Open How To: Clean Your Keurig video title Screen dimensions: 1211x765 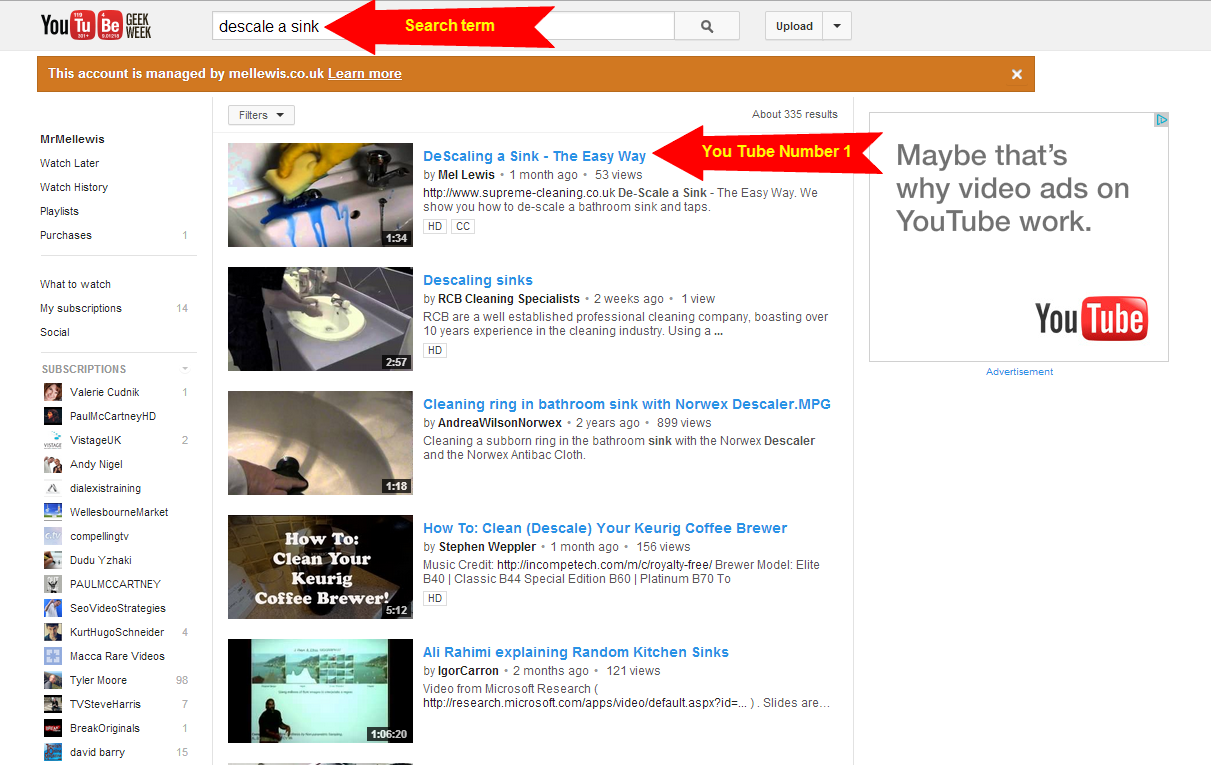click(605, 528)
